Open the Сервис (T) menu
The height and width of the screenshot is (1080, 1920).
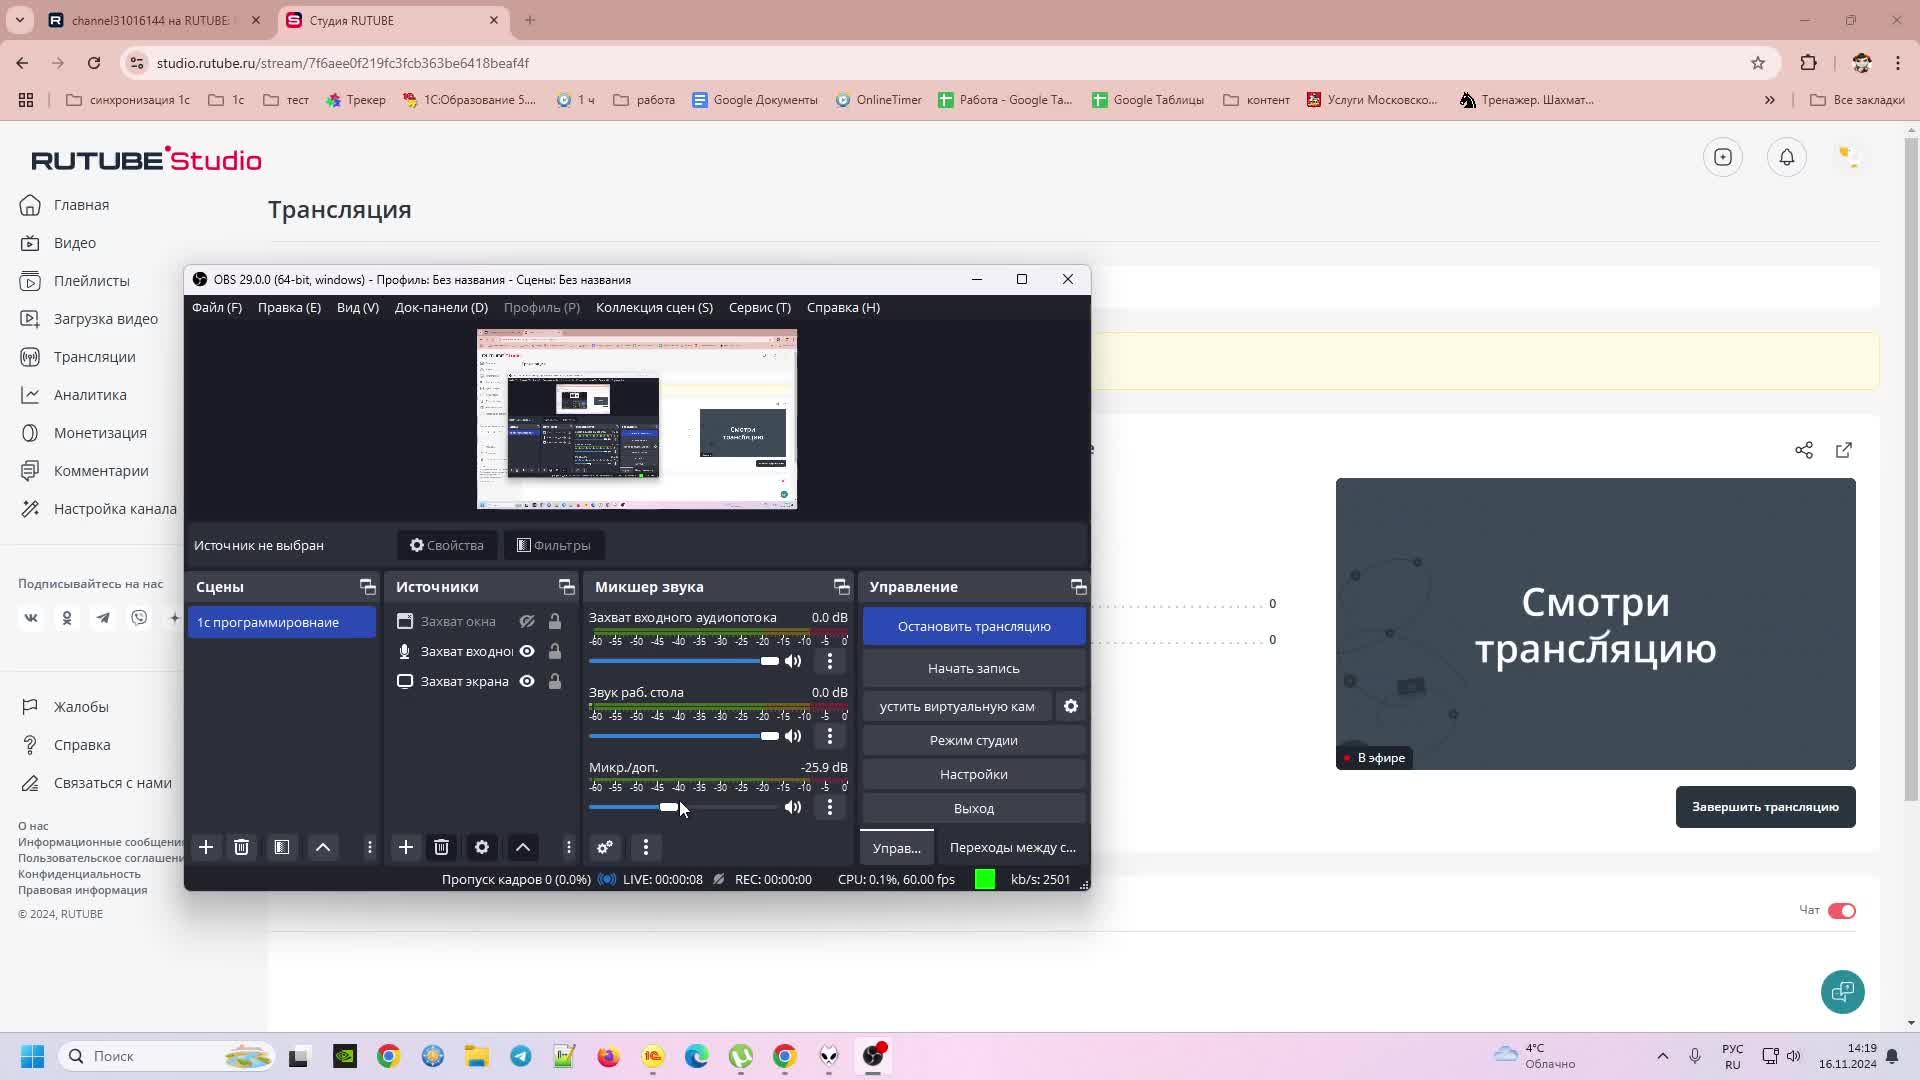tap(760, 307)
